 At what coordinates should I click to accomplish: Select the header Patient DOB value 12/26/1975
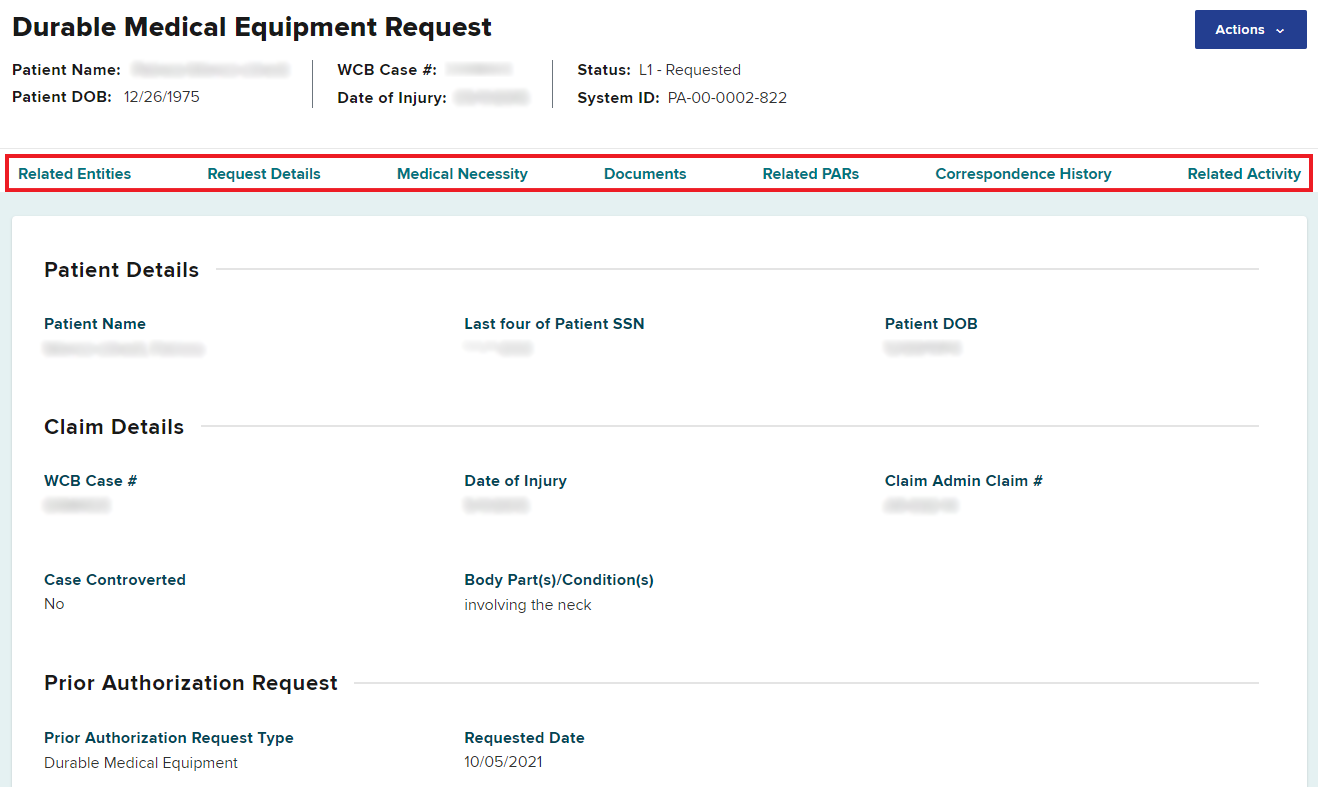pyautogui.click(x=162, y=98)
